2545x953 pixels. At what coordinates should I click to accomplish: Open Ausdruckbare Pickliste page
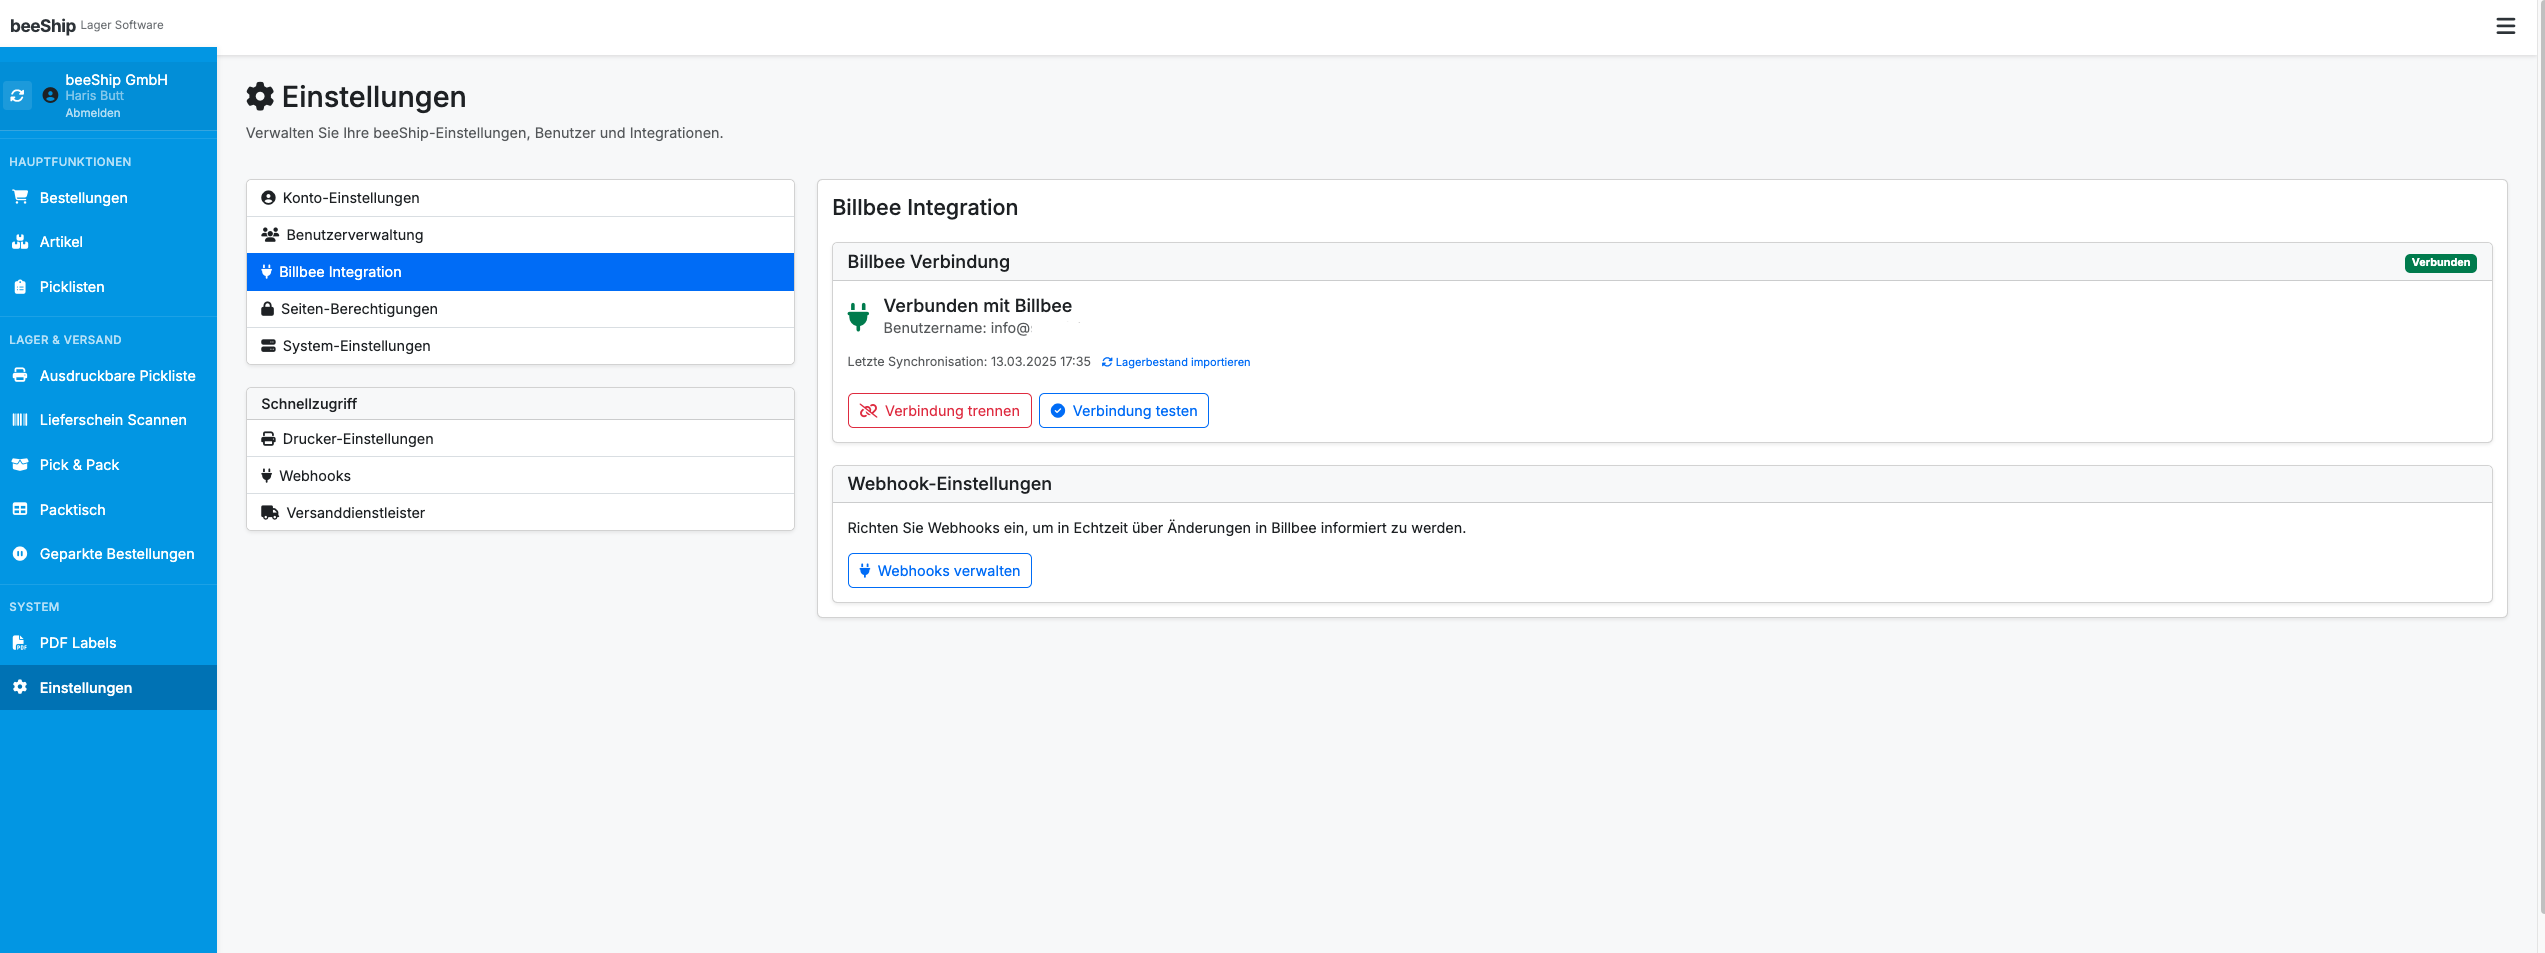point(108,376)
